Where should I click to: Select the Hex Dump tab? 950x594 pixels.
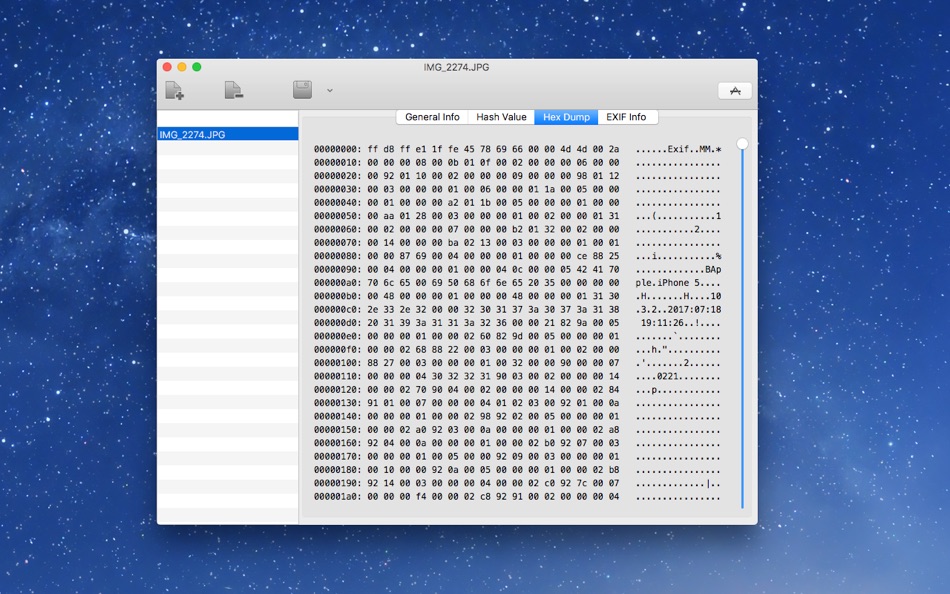(566, 117)
